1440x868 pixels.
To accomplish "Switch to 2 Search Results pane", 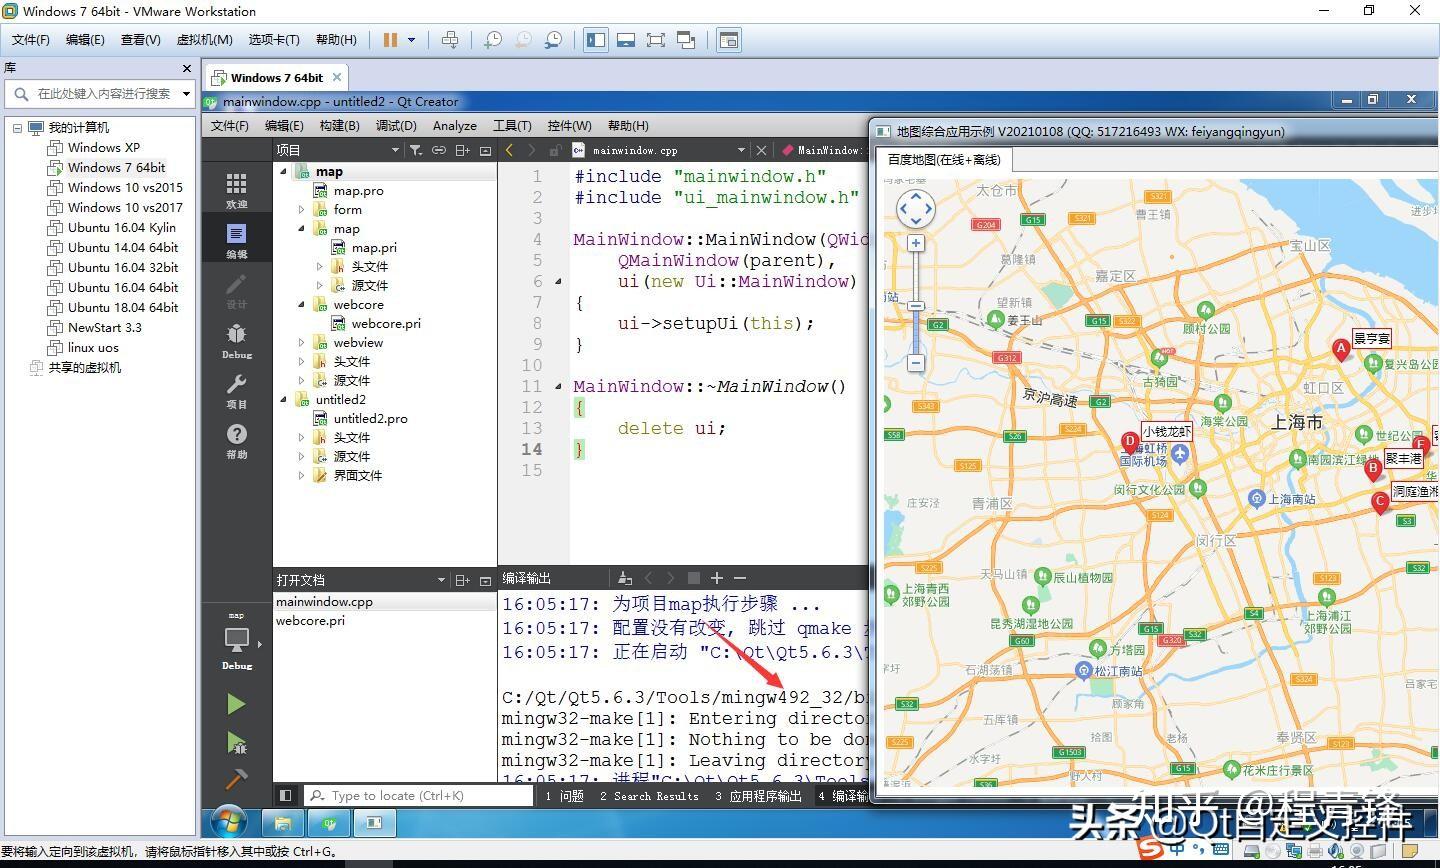I will click(649, 796).
